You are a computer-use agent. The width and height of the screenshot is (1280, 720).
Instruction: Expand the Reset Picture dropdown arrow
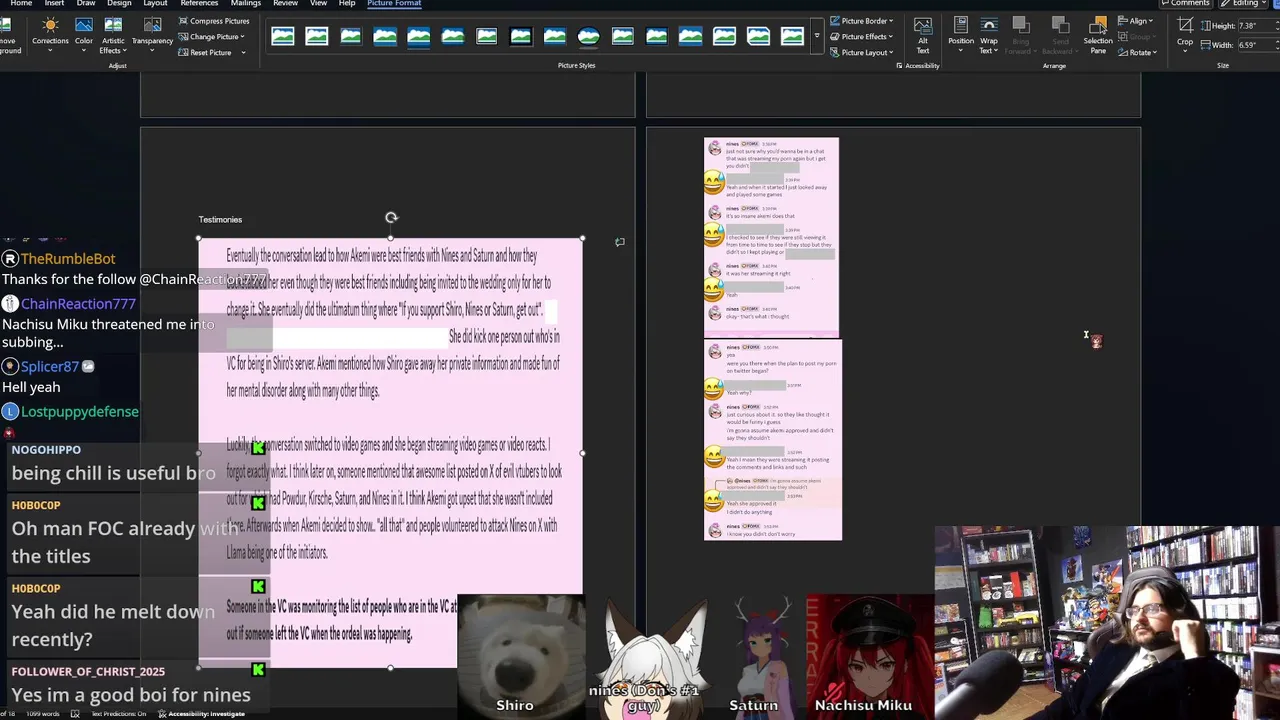[x=243, y=52]
